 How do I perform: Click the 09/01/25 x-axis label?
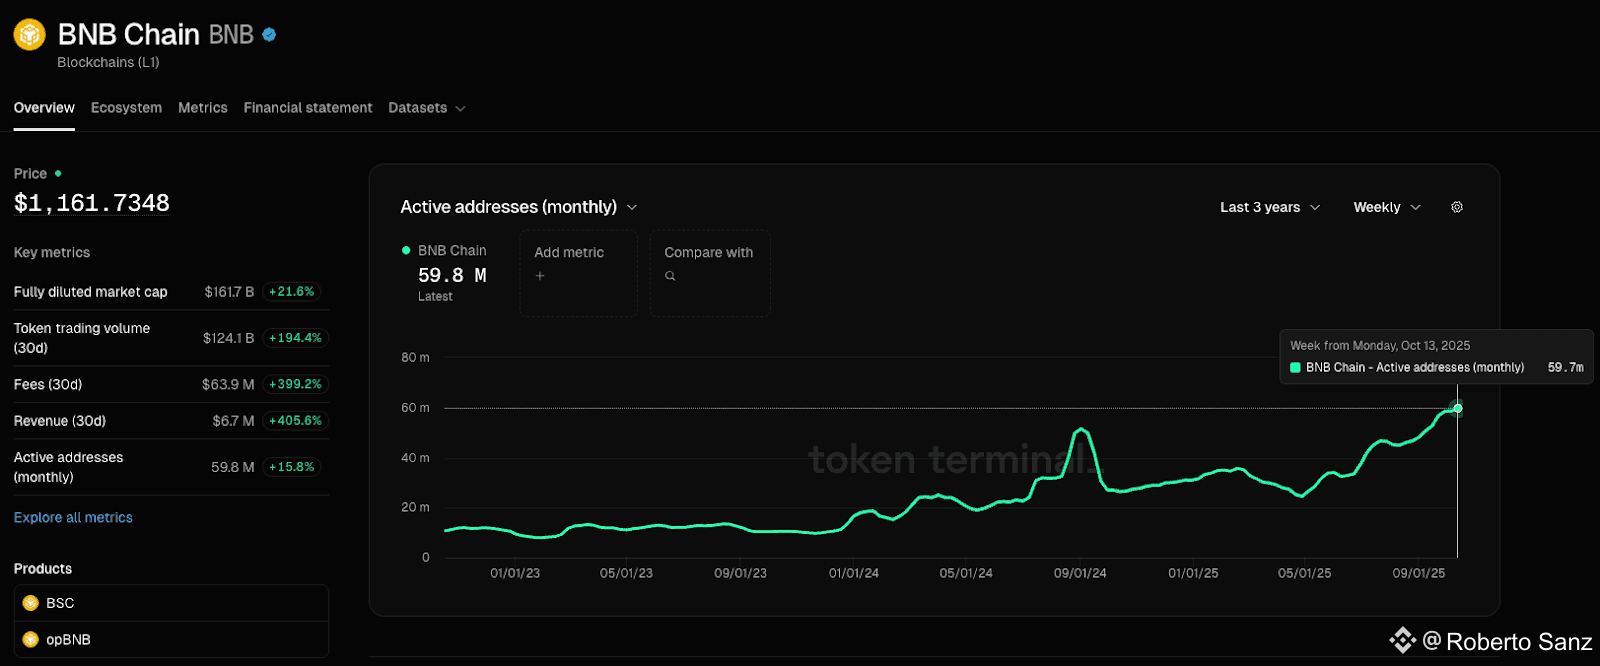click(1419, 573)
